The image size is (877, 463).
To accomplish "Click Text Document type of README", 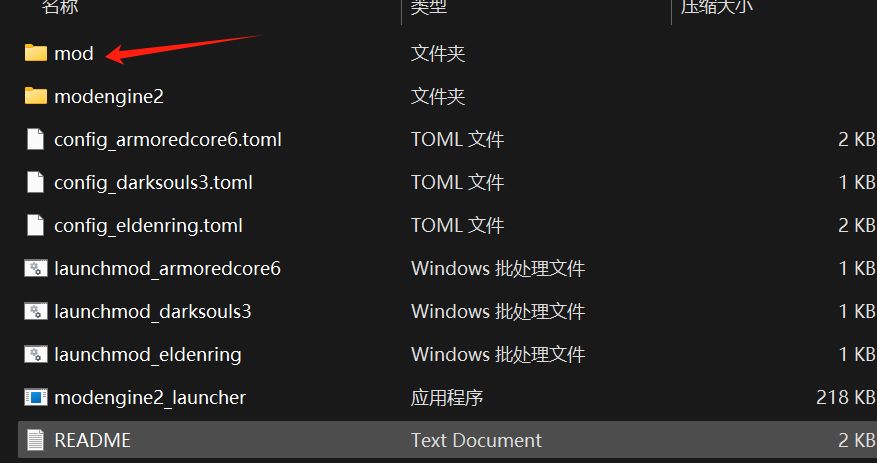I will click(476, 441).
